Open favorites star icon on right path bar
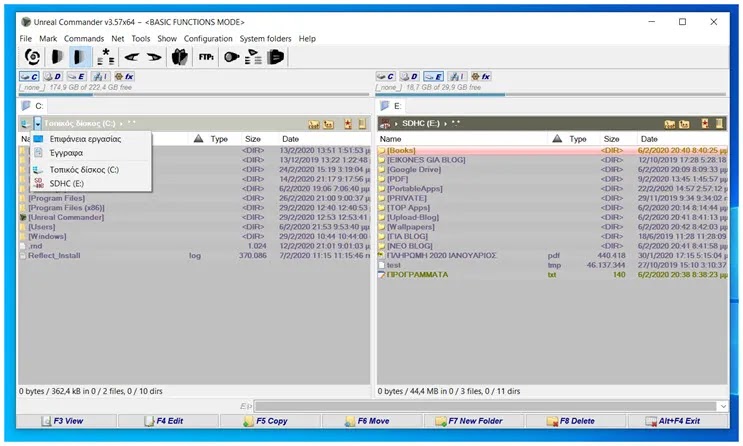The image size is (743, 446). [705, 124]
